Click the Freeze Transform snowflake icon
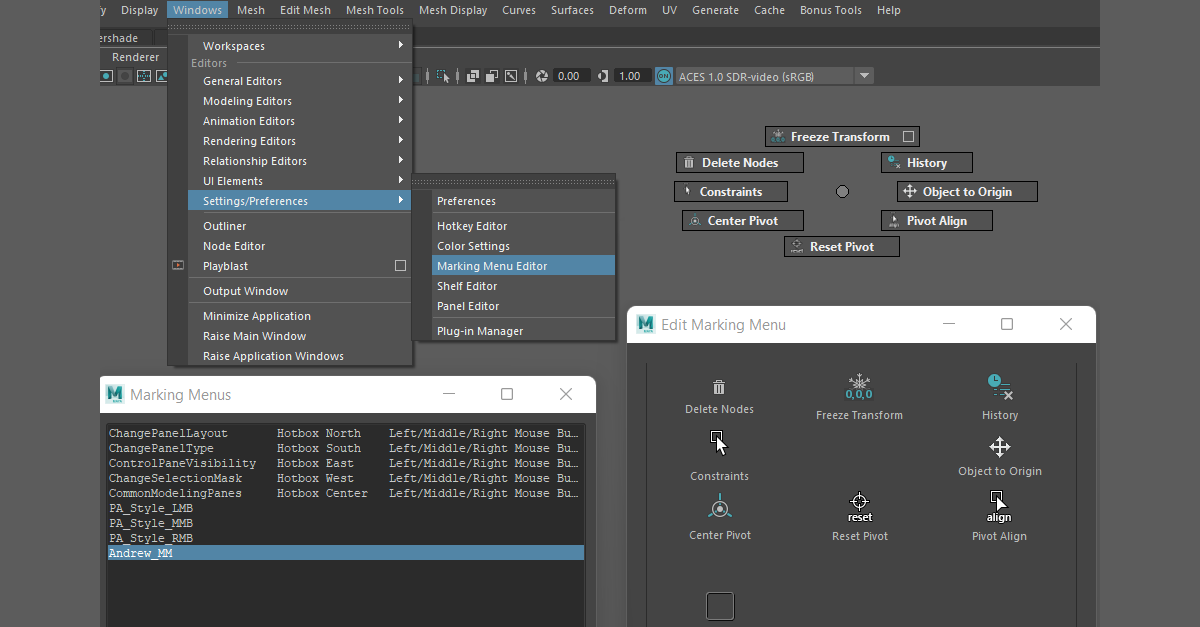This screenshot has width=1200, height=627. [x=859, y=385]
